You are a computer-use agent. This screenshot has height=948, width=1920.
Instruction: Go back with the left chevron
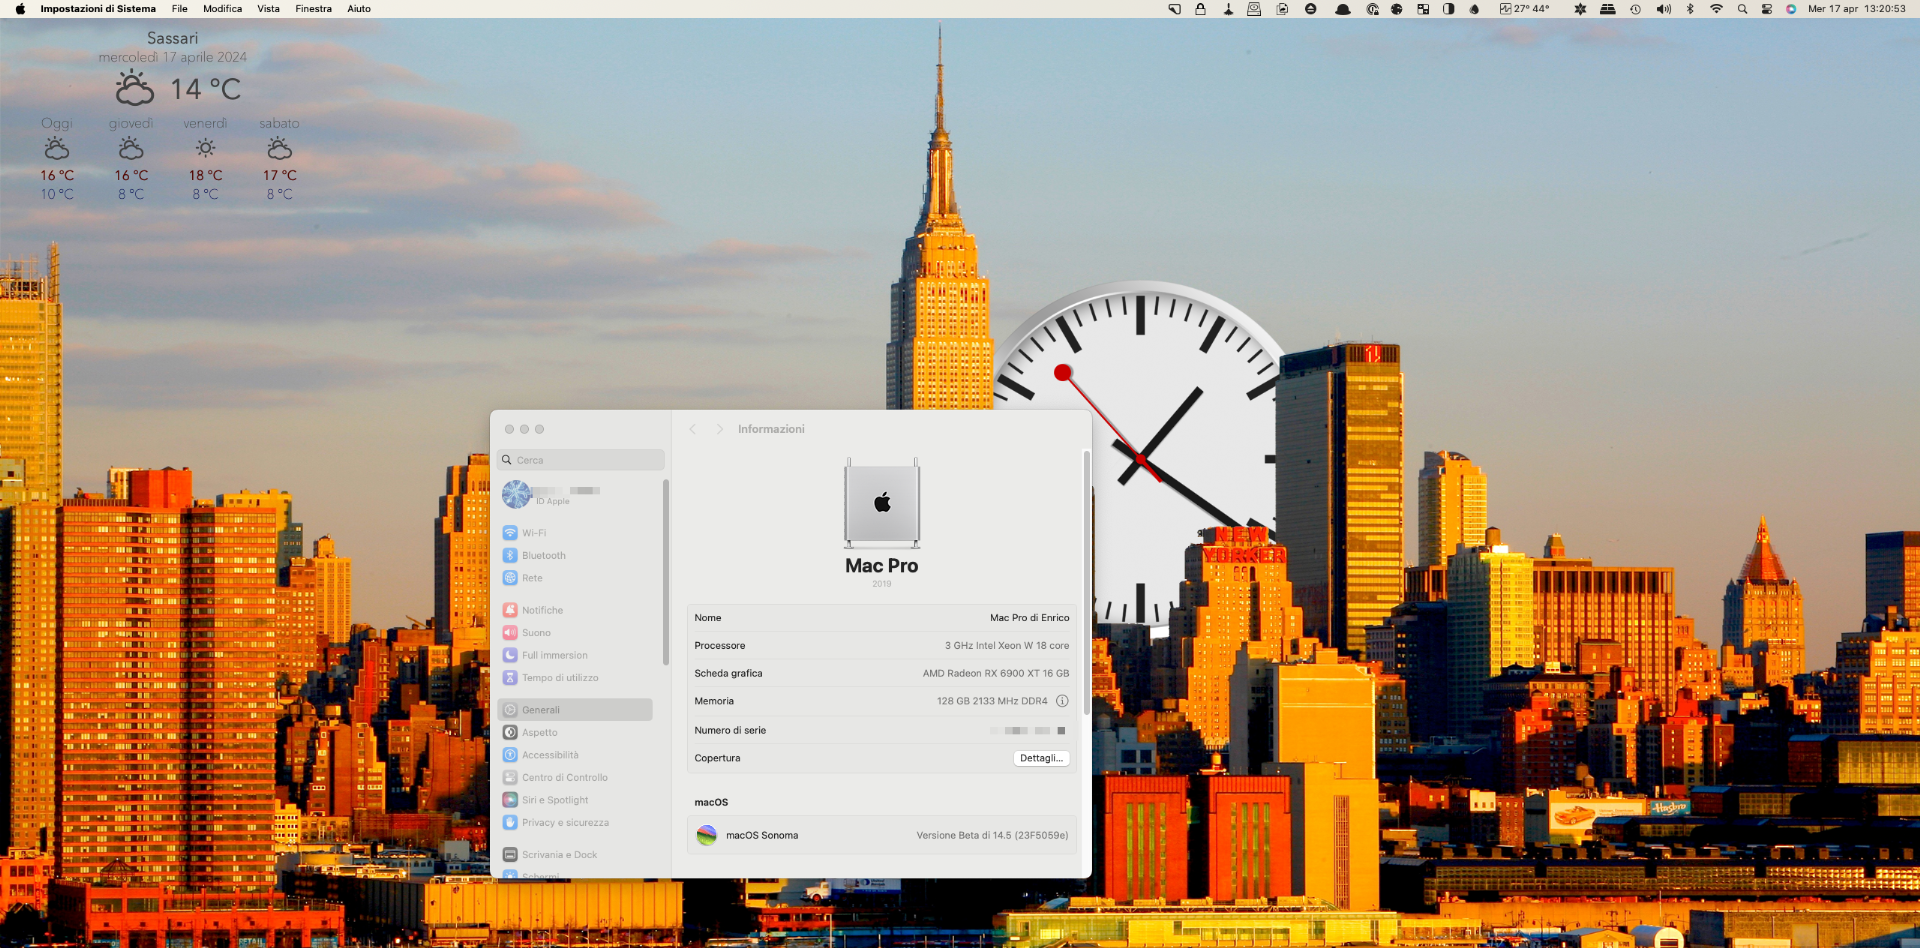pos(692,429)
